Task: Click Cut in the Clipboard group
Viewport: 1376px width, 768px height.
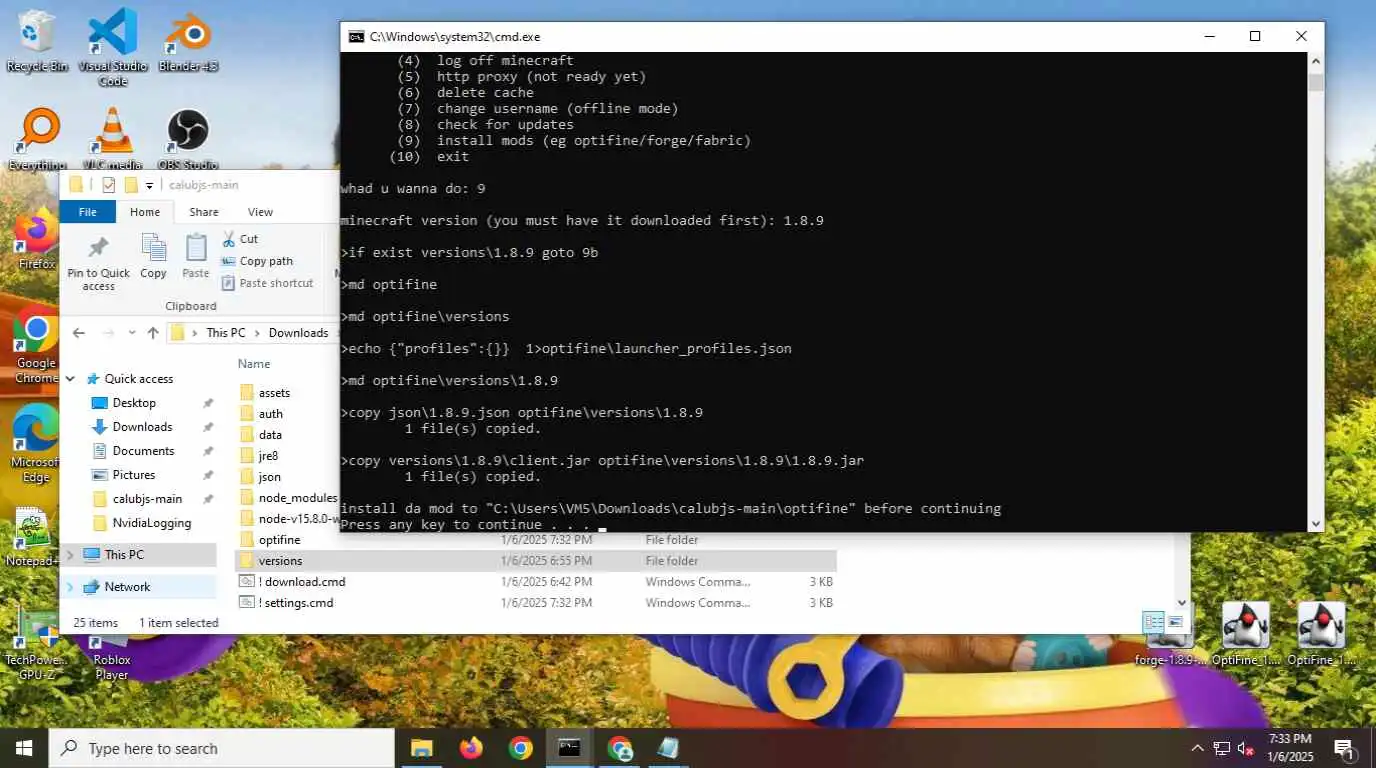Action: click(x=240, y=239)
